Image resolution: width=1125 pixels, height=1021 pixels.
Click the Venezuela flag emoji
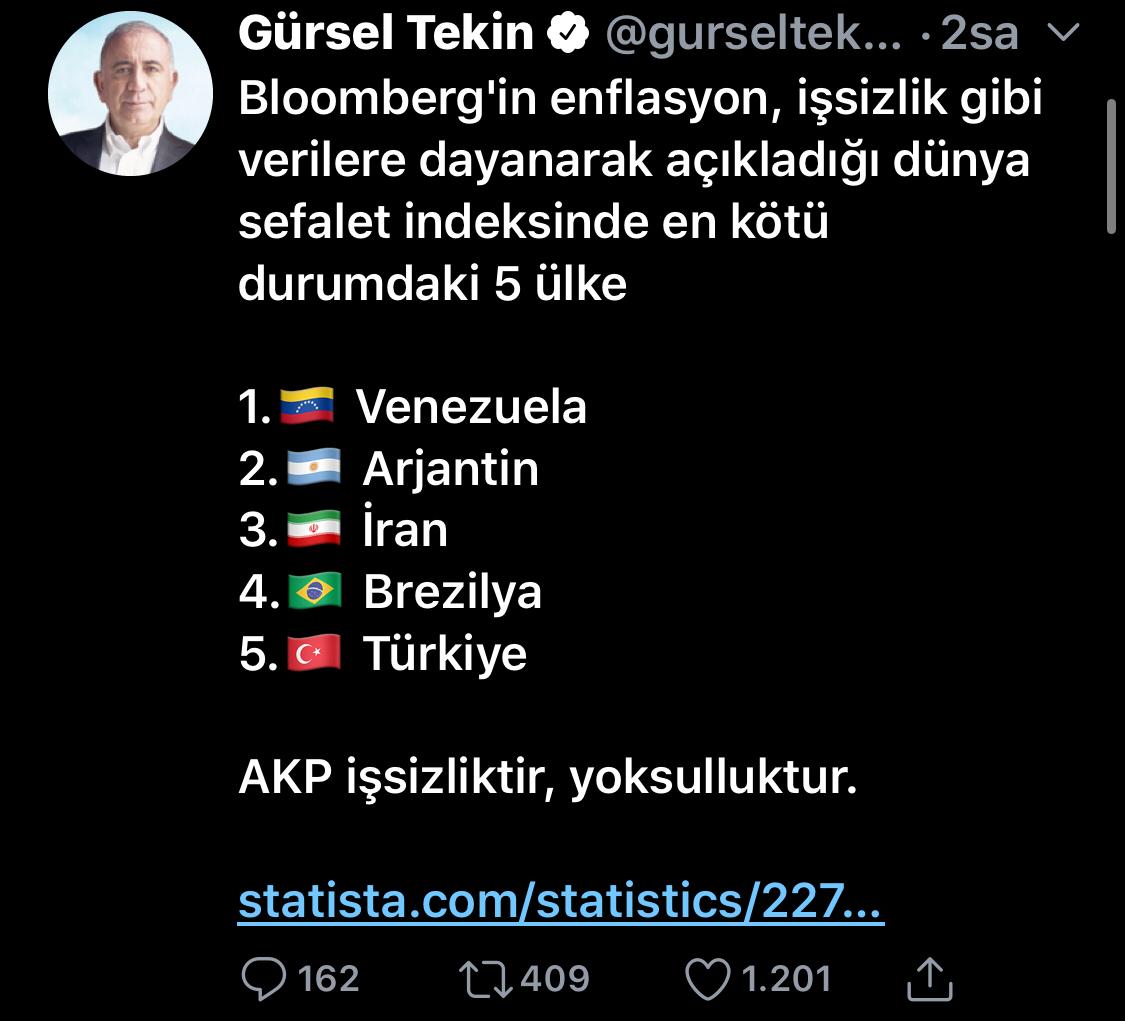[307, 406]
